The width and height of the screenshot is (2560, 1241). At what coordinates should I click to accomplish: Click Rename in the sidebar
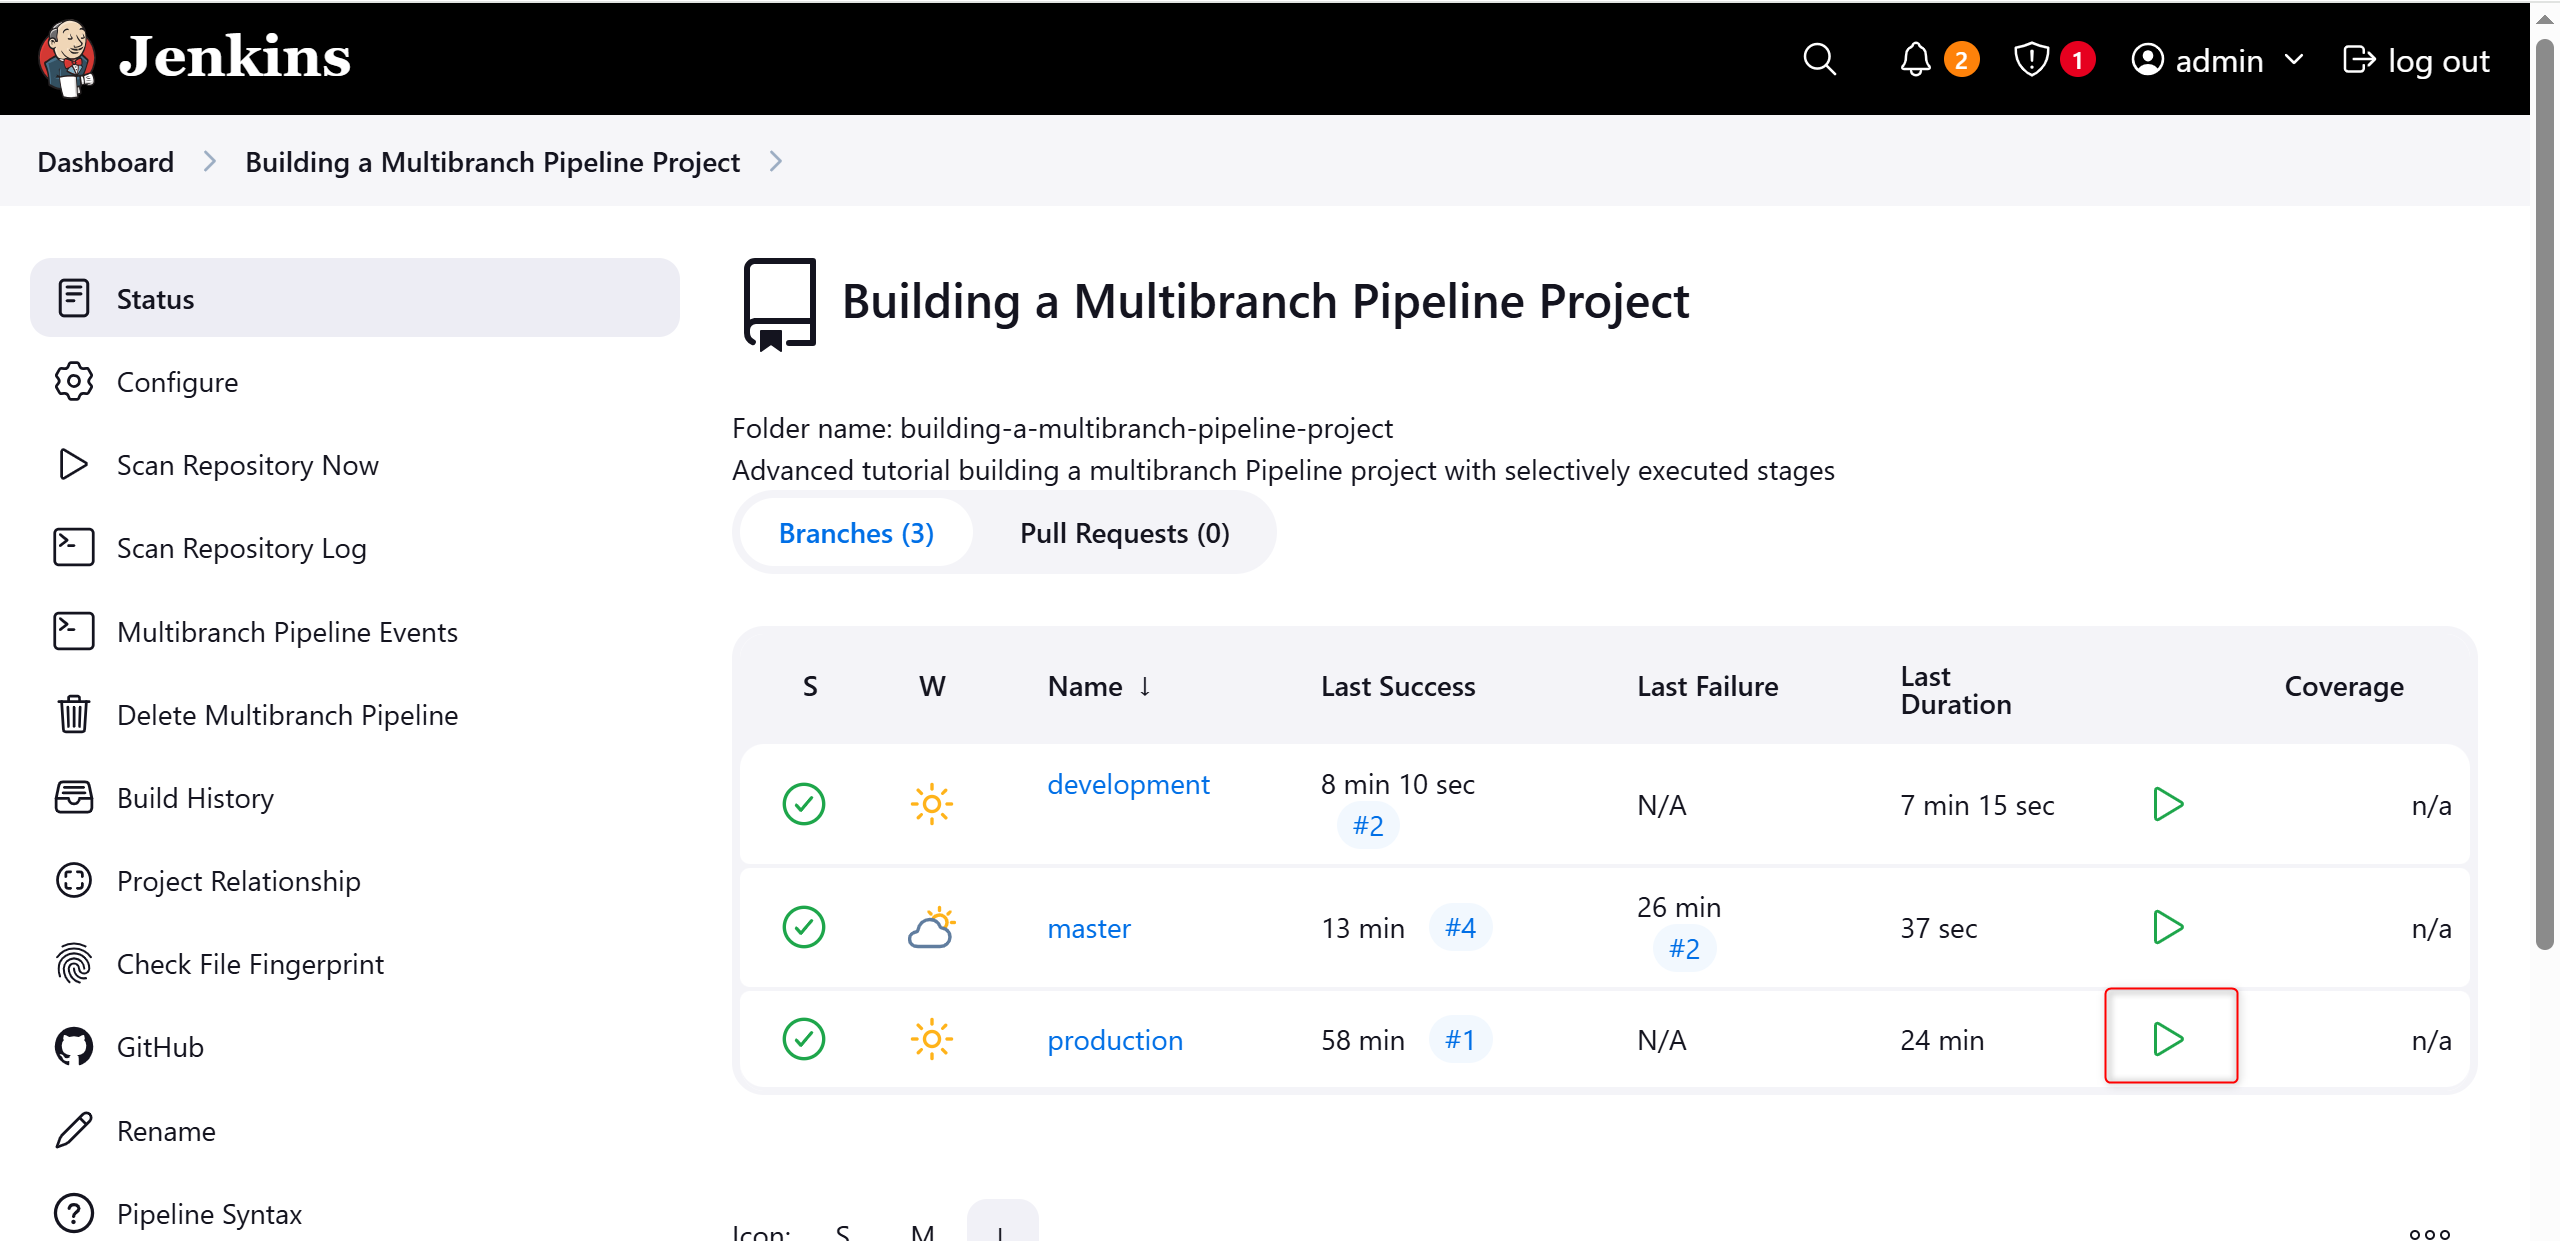tap(355, 1131)
